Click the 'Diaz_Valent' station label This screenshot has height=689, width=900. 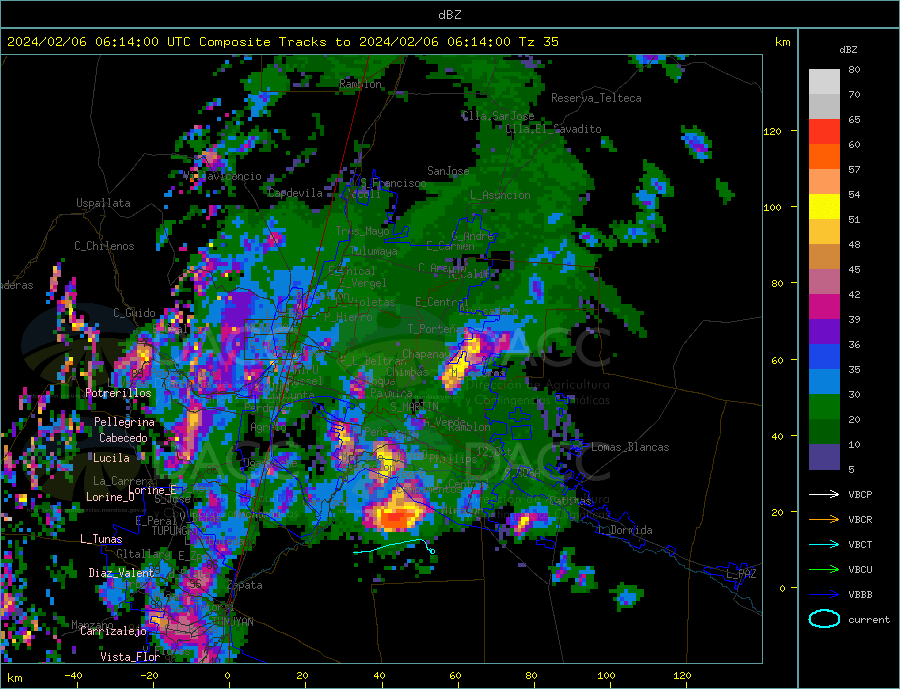point(121,573)
